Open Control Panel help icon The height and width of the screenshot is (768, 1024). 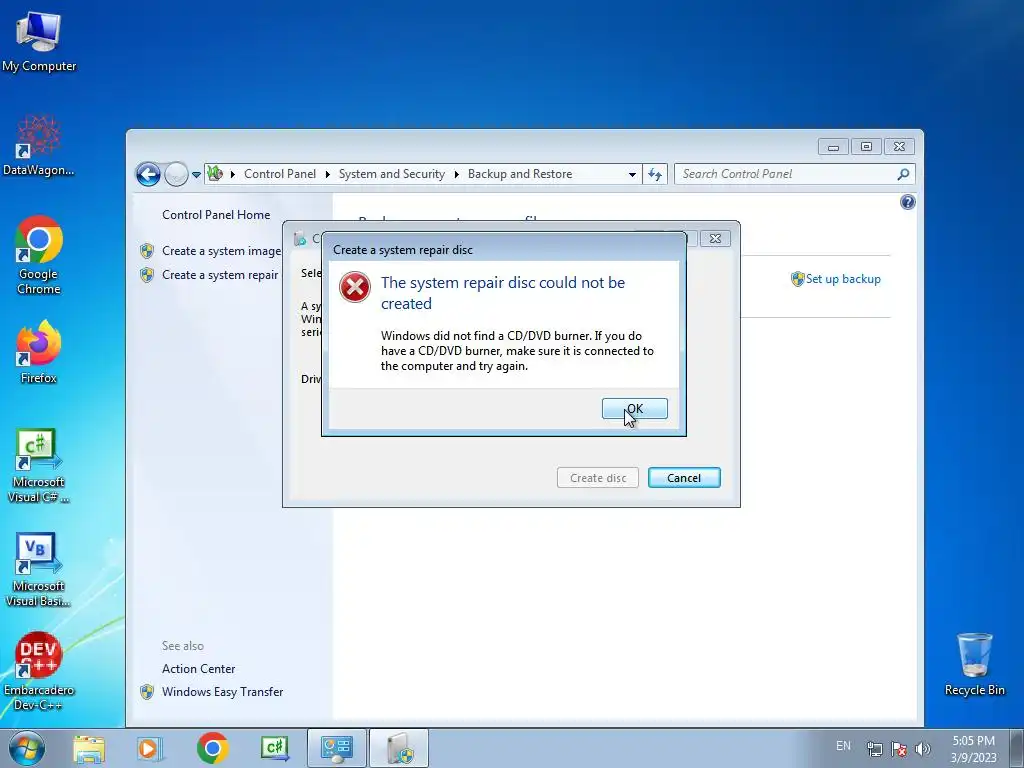click(908, 202)
